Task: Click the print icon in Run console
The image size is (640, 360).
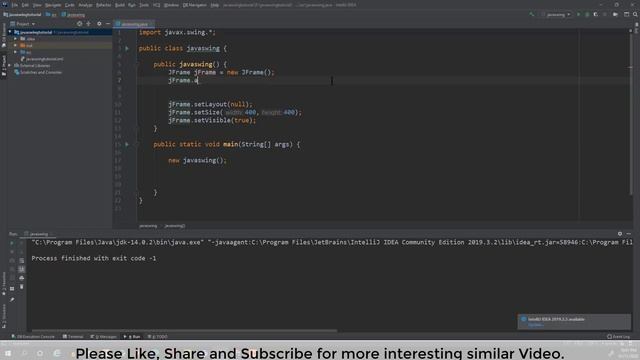Action: pos(22,278)
